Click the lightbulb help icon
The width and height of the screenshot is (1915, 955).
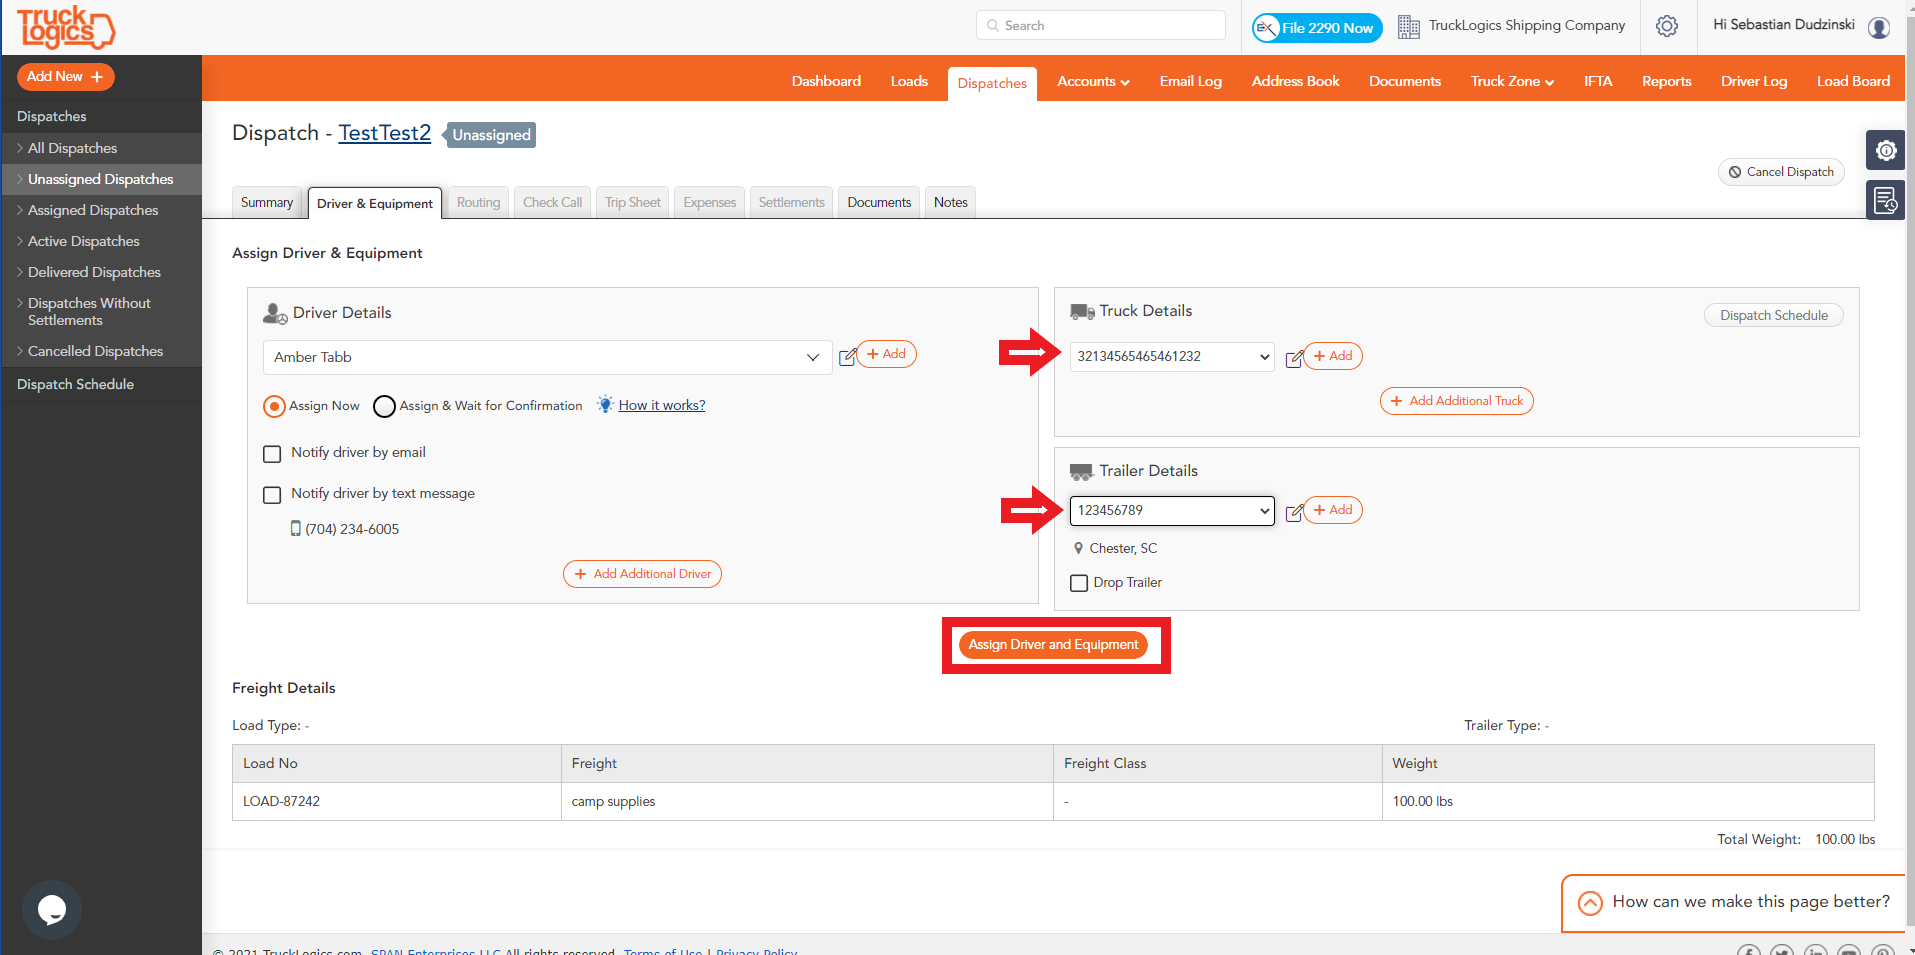coord(605,405)
